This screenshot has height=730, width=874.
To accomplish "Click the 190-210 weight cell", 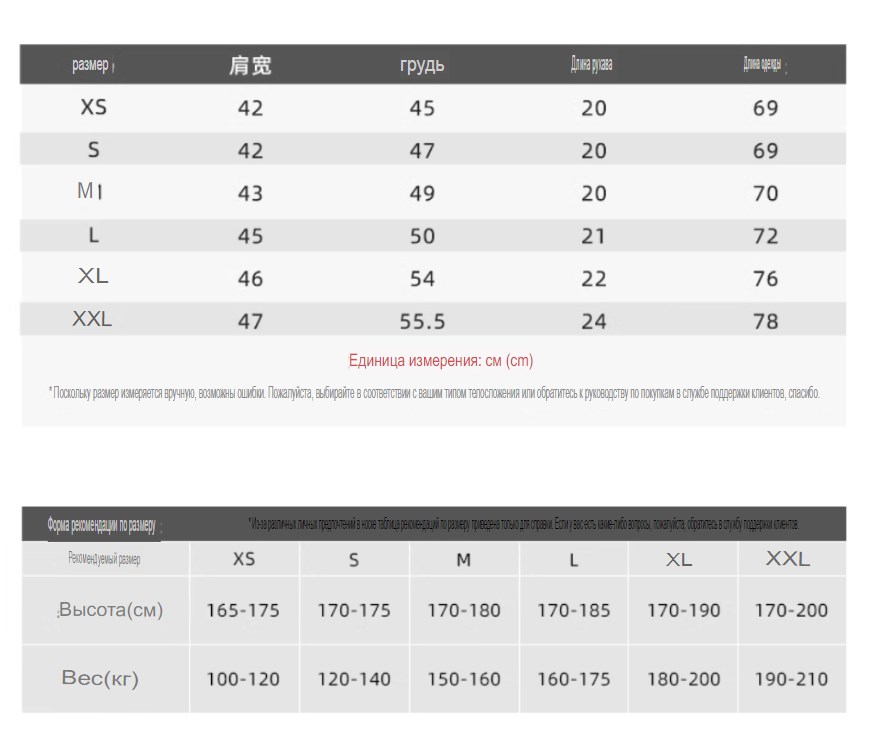I will pyautogui.click(x=792, y=679).
